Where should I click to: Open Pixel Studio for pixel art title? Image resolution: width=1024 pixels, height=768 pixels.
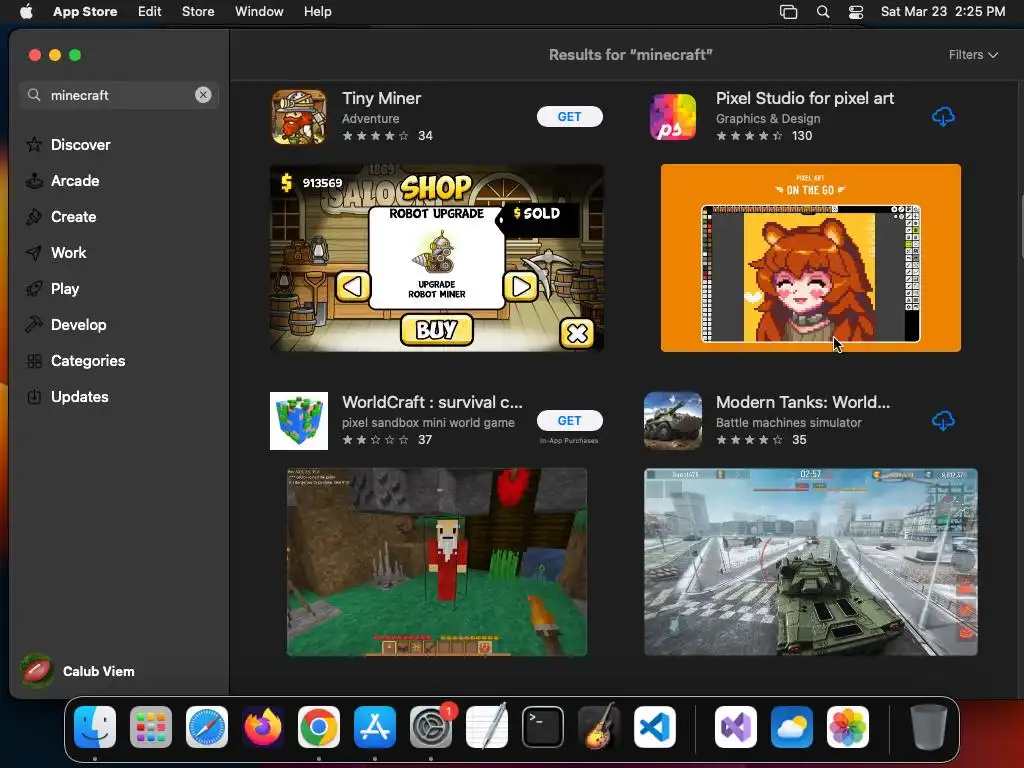(x=805, y=98)
